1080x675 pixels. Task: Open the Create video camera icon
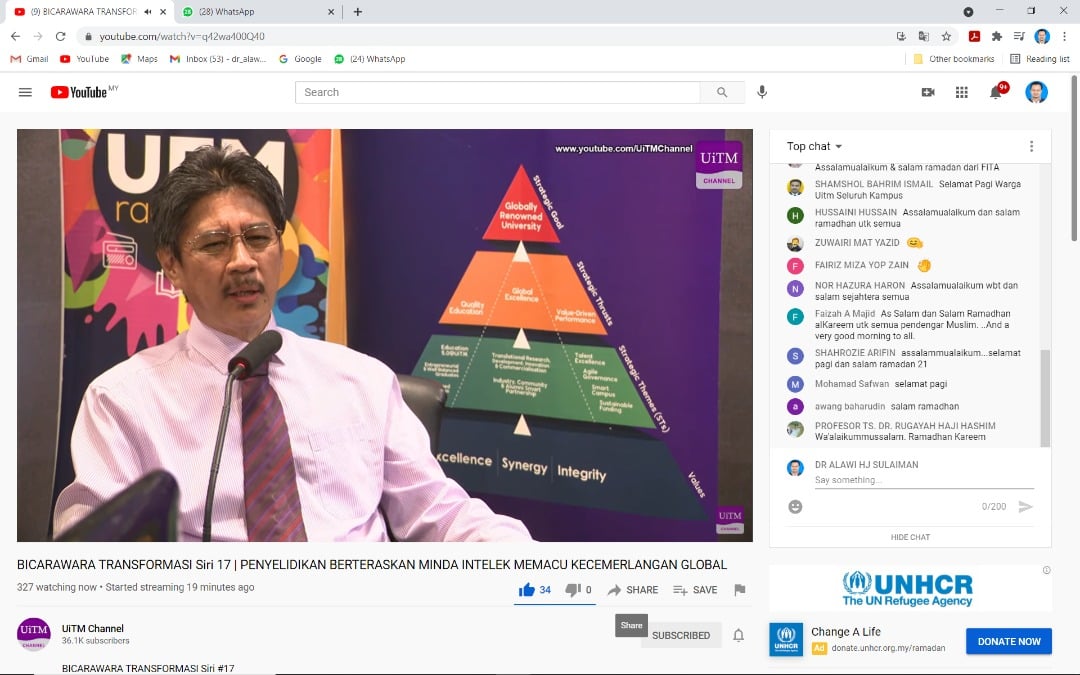coord(928,92)
